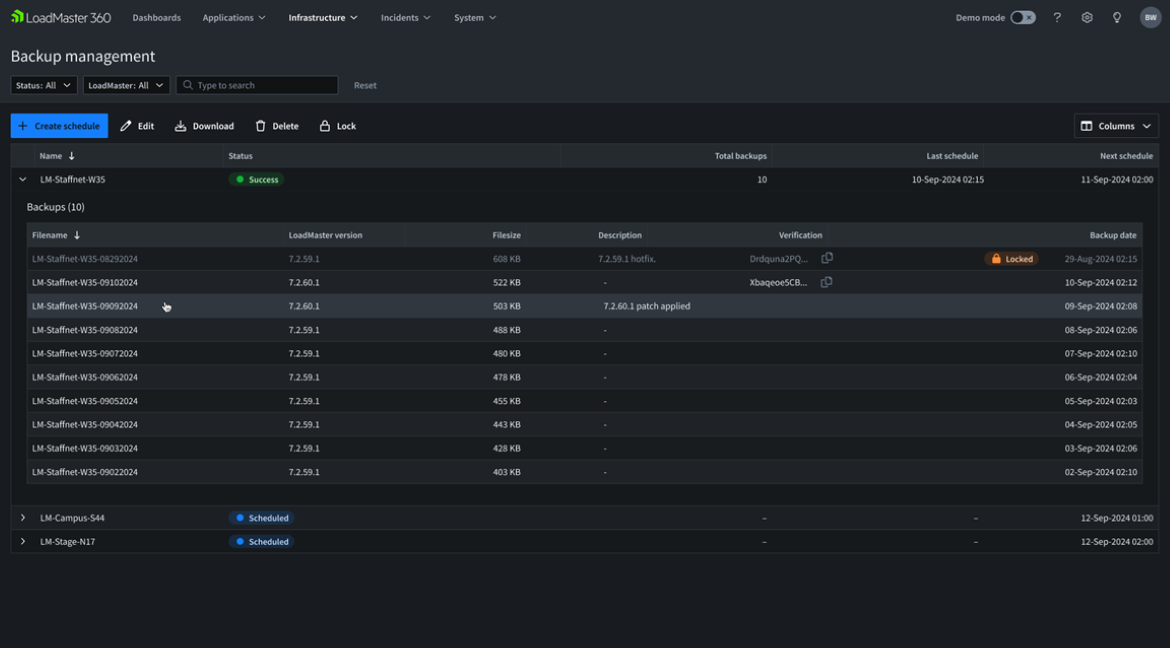Click the Type to search field
1170x648 pixels.
click(263, 86)
